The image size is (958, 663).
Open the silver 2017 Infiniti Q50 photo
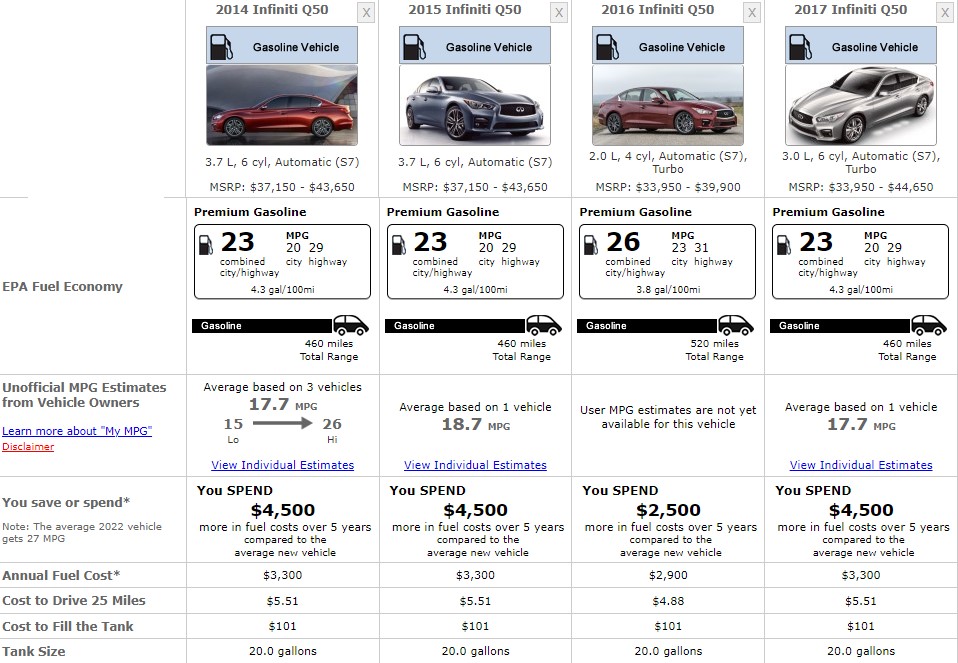tap(860, 105)
